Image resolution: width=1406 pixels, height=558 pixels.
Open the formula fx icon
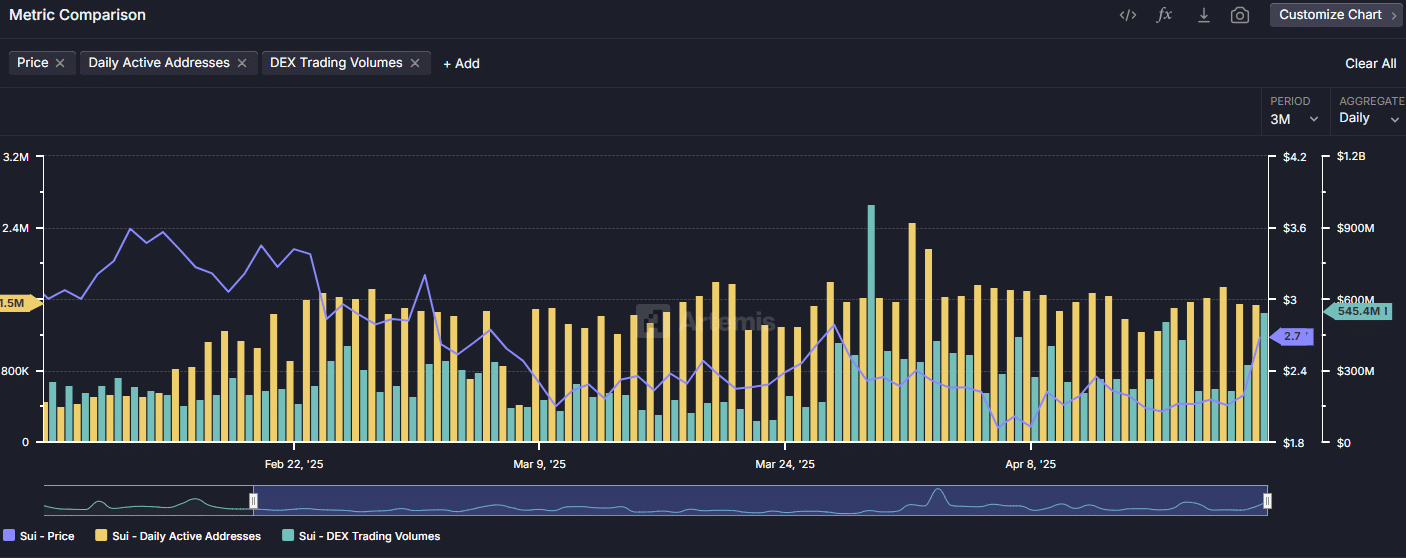pyautogui.click(x=1164, y=15)
